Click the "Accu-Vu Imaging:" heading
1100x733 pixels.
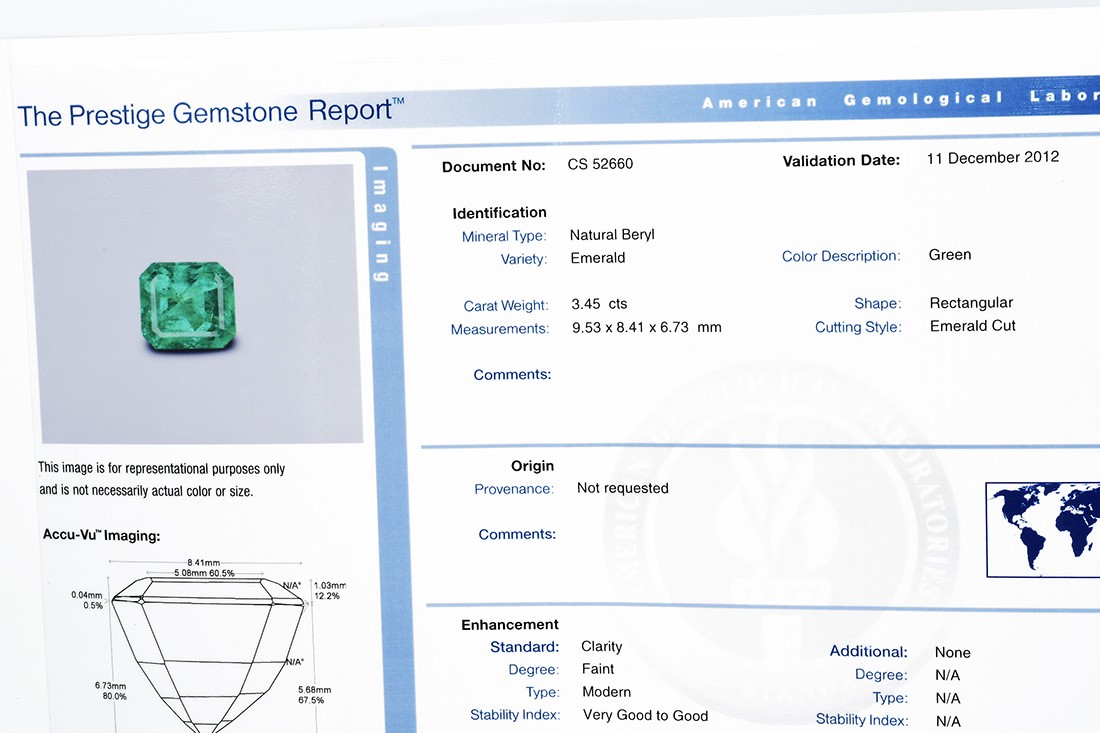coord(102,535)
